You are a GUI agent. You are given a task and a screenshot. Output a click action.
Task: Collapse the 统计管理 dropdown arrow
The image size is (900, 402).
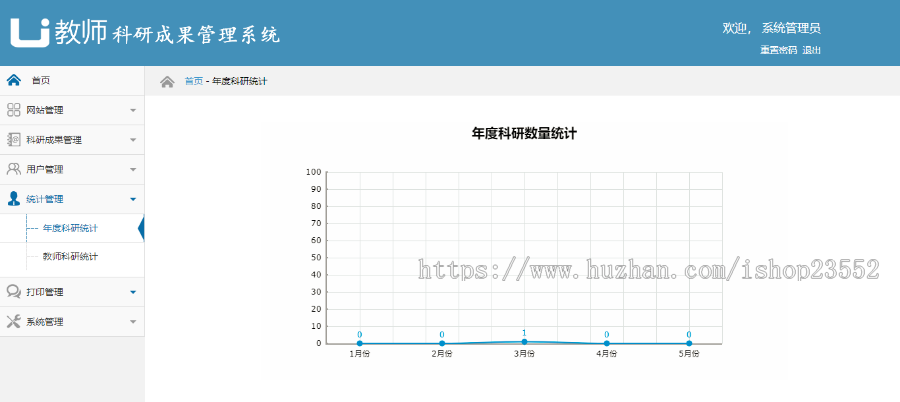click(133, 199)
